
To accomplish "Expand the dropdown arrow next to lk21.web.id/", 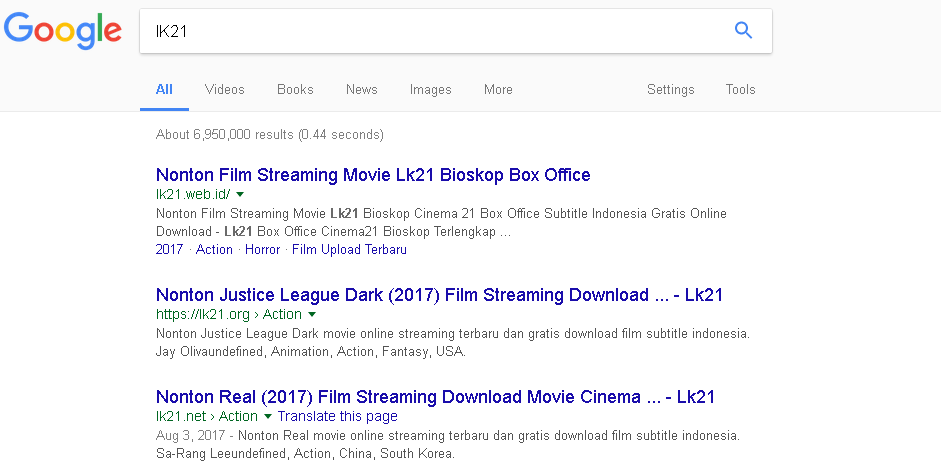I will coord(240,194).
